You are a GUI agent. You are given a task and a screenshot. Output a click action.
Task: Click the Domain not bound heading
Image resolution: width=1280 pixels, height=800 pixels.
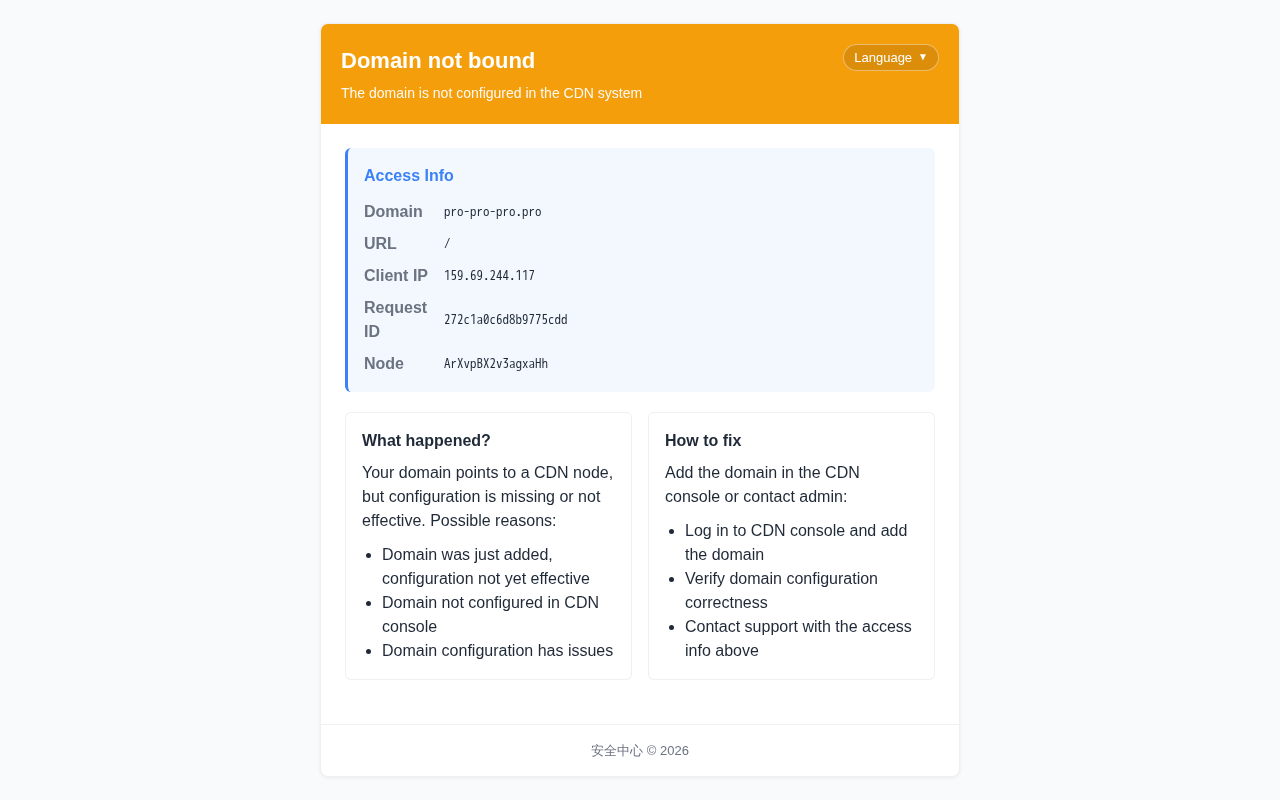pyautogui.click(x=438, y=61)
